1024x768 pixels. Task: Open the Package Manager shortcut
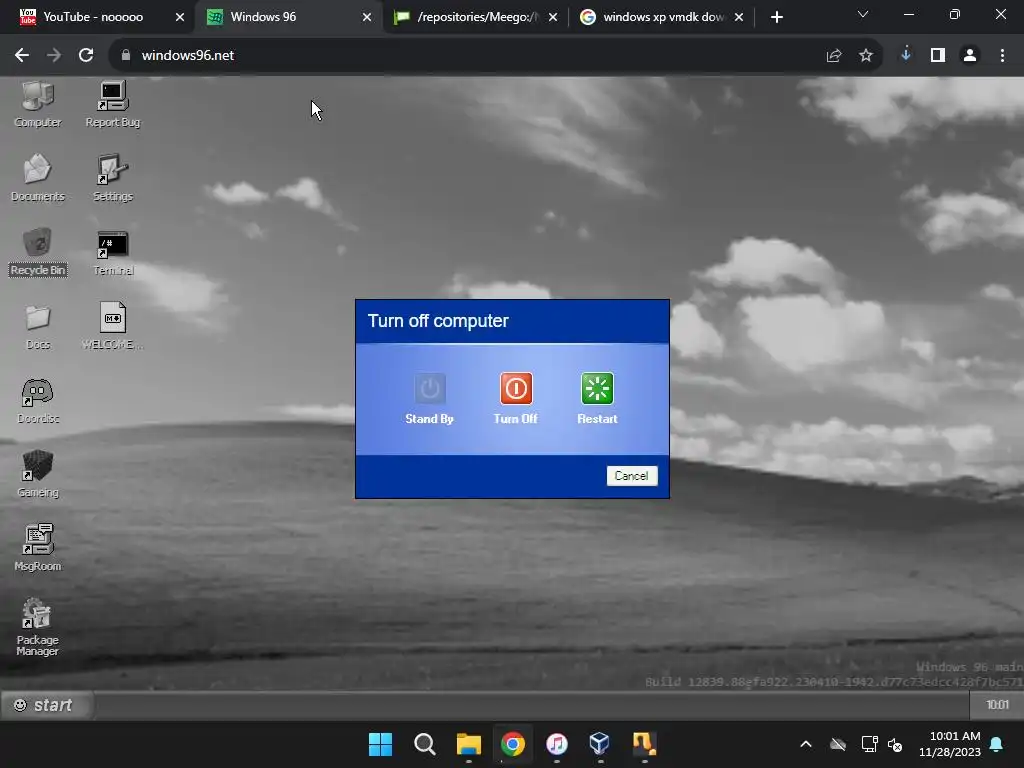click(37, 627)
